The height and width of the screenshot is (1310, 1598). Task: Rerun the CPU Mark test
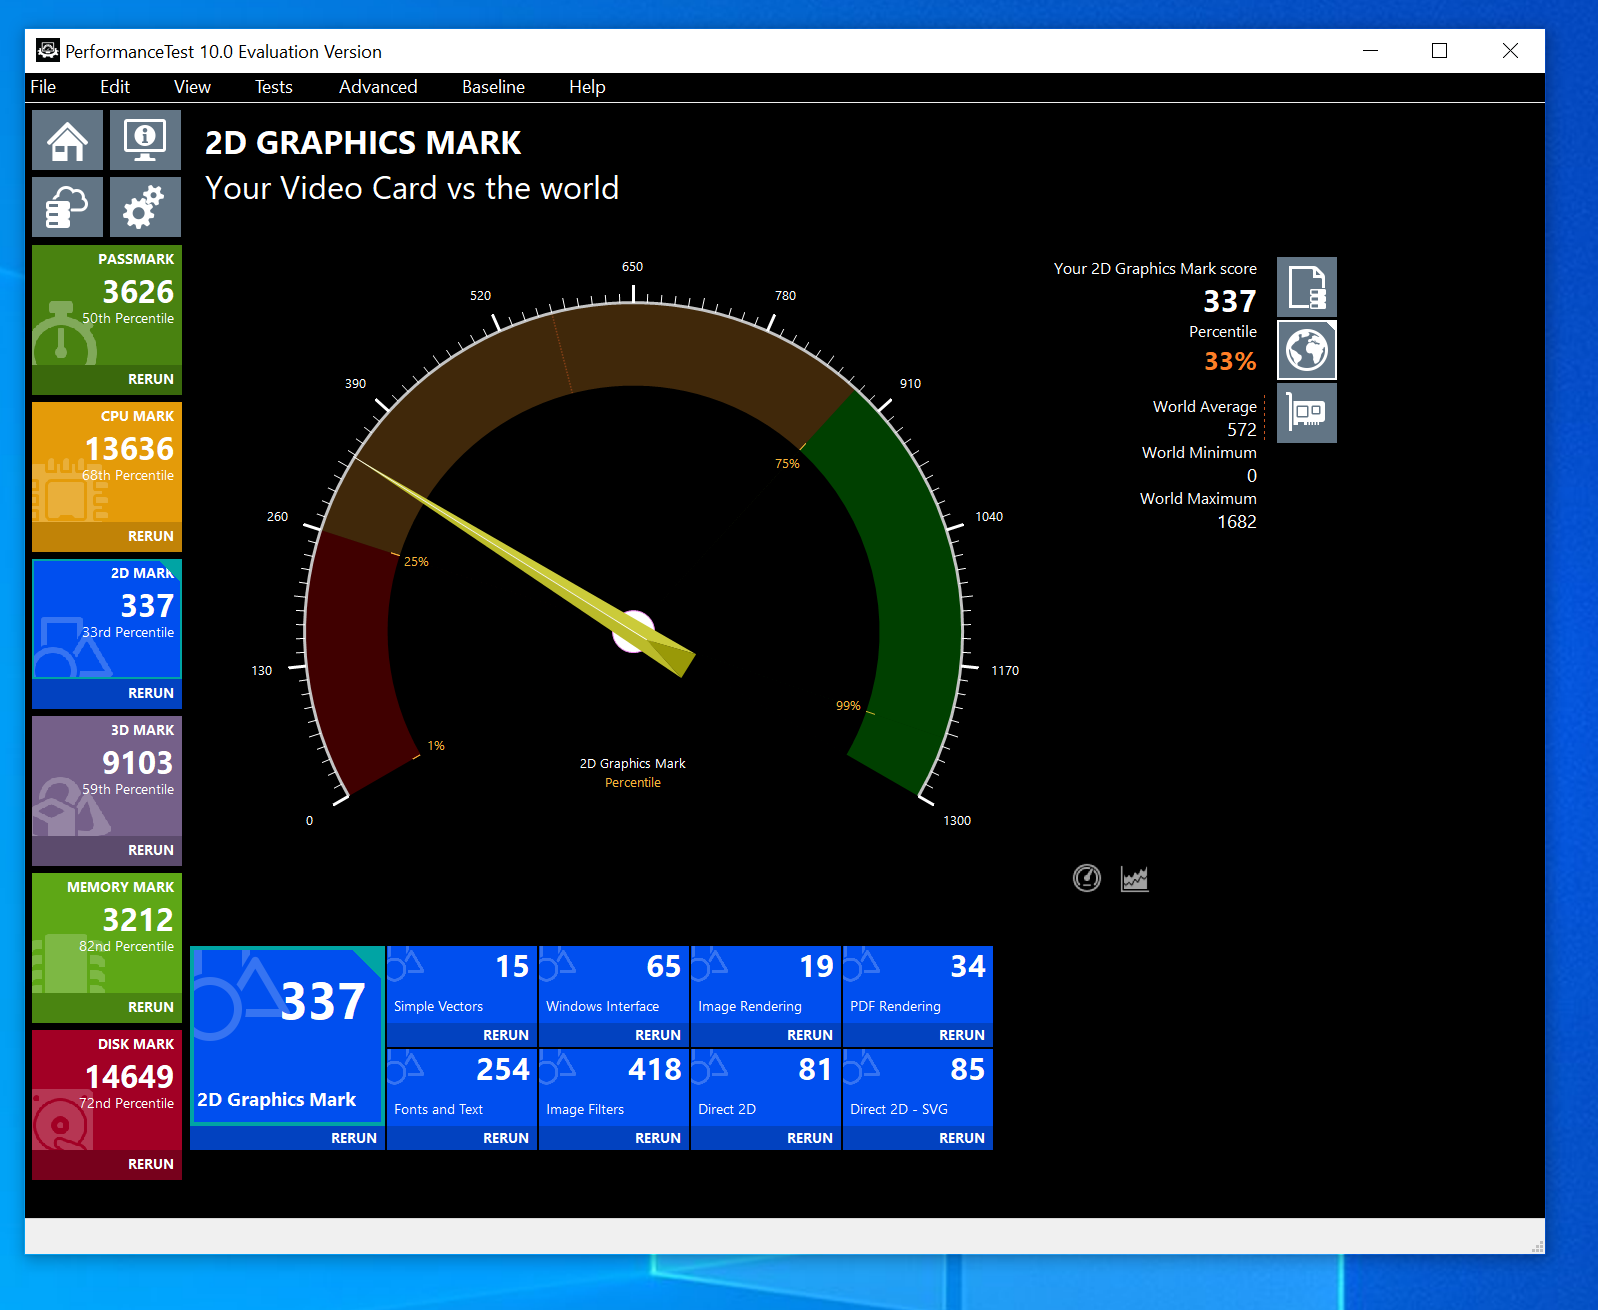pos(151,536)
